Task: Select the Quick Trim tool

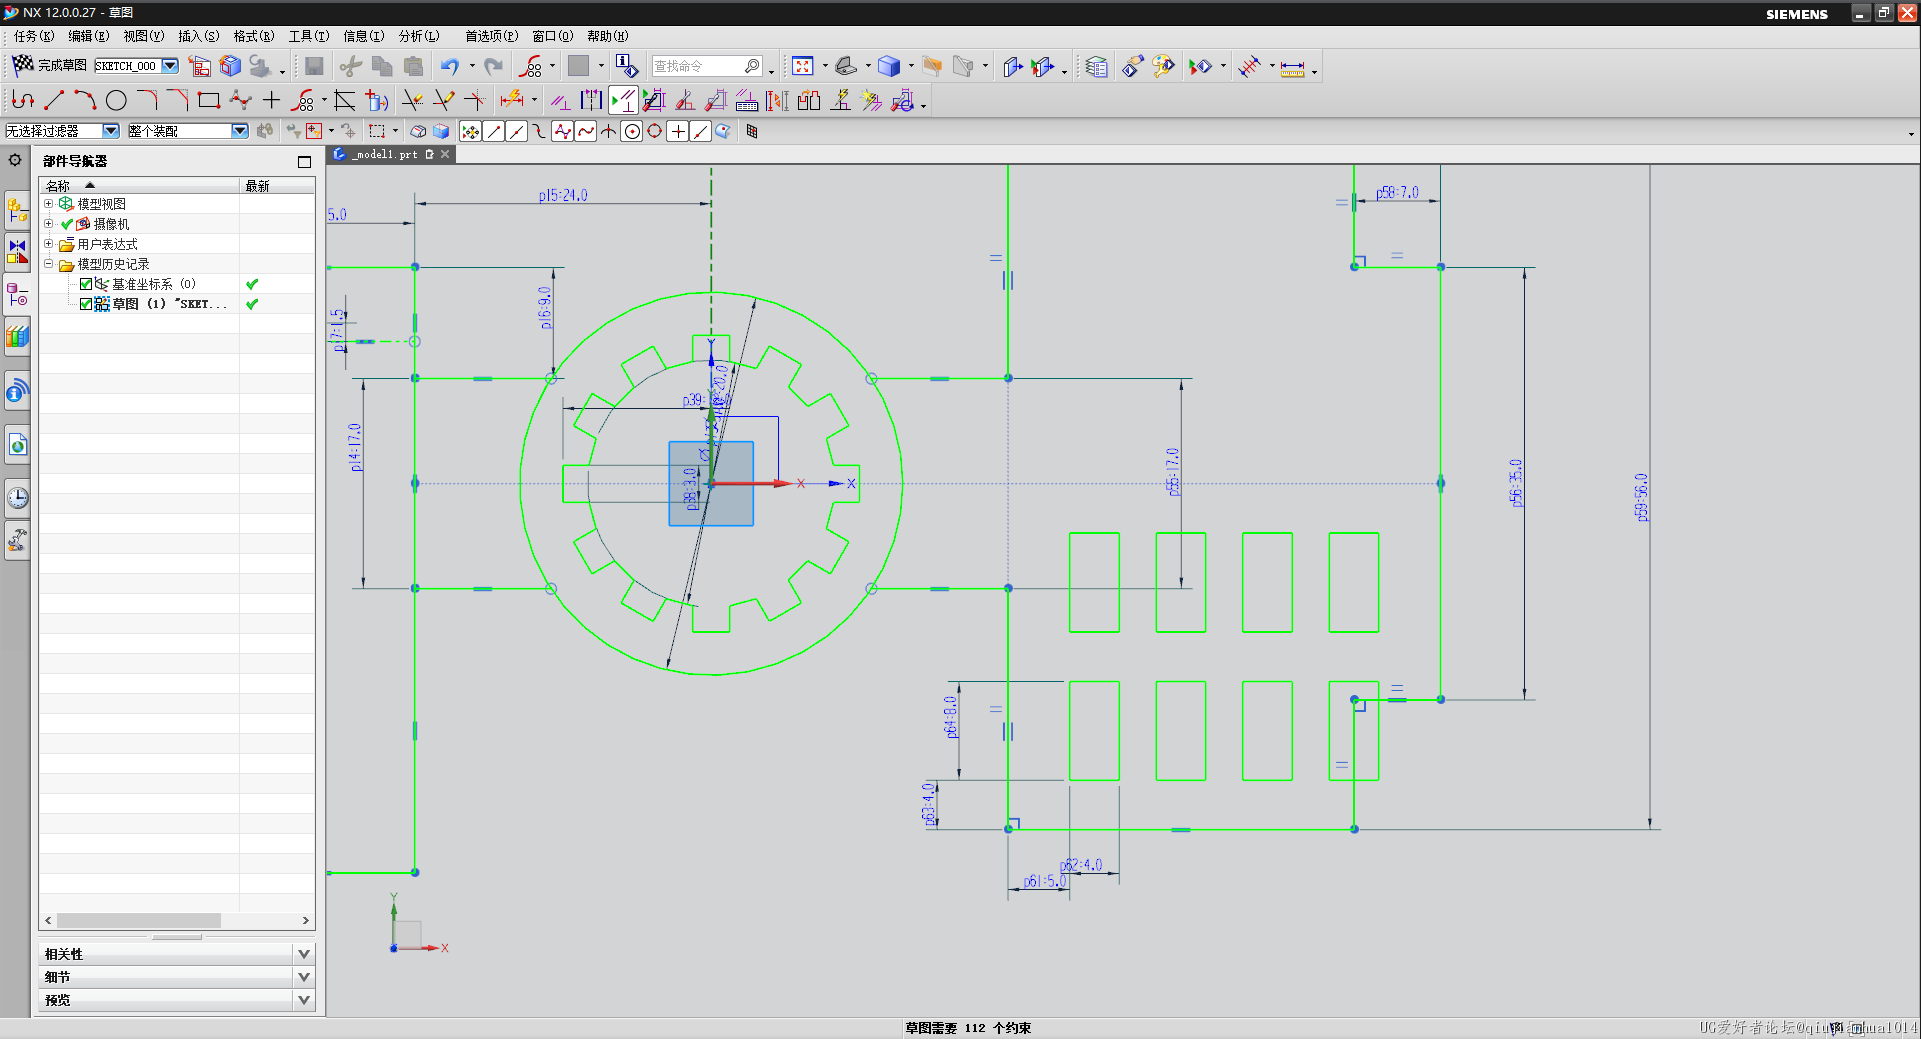Action: (412, 100)
